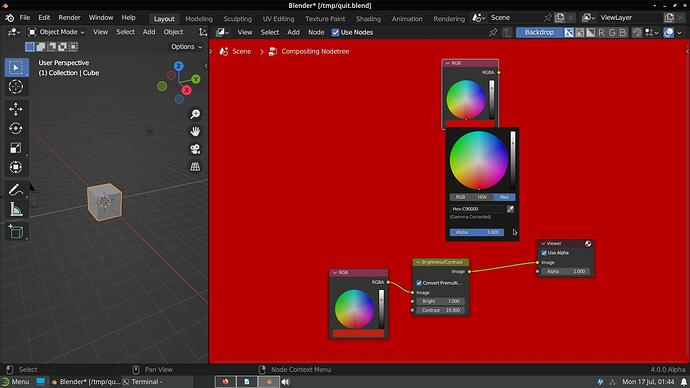Adjust the Alpha slider in color picker
Screen dimensions: 690x388
pyautogui.click(x=477, y=232)
